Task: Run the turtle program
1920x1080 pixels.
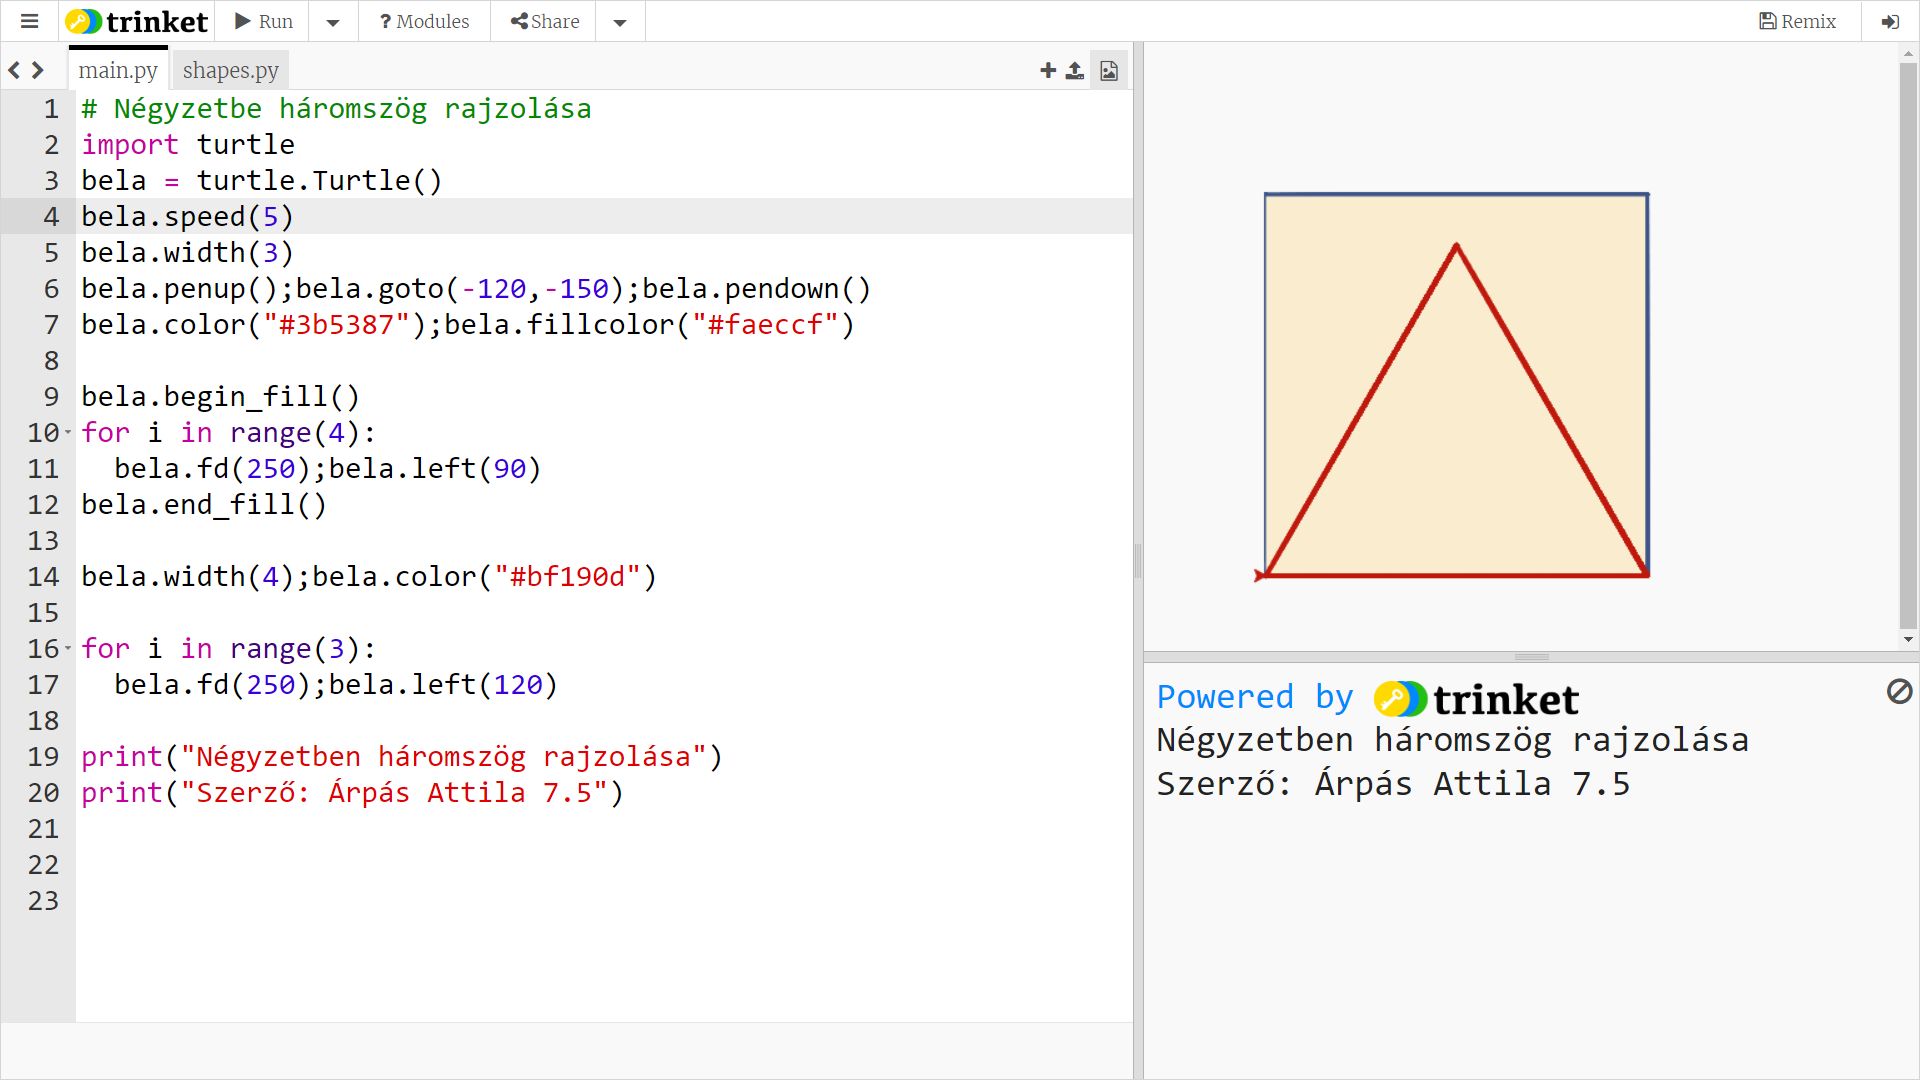Action: pyautogui.click(x=264, y=21)
